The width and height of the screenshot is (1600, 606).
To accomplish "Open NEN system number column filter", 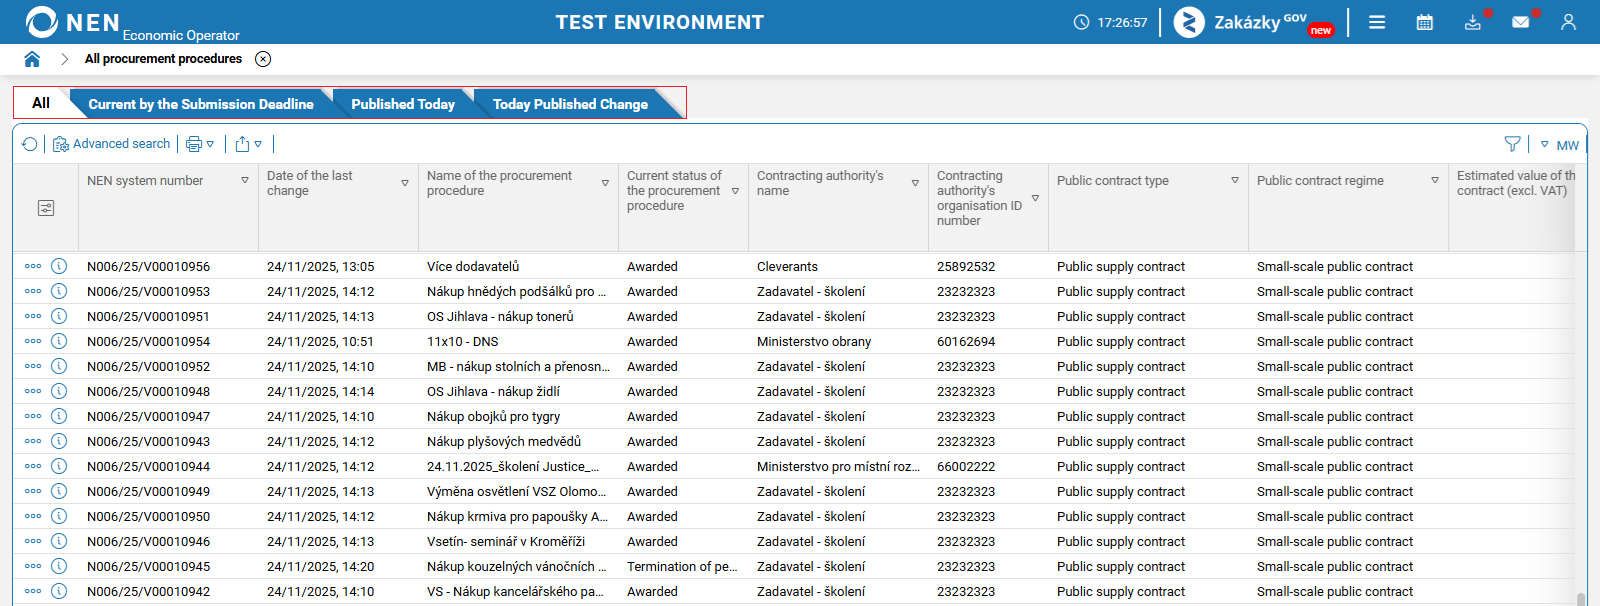I will [245, 181].
